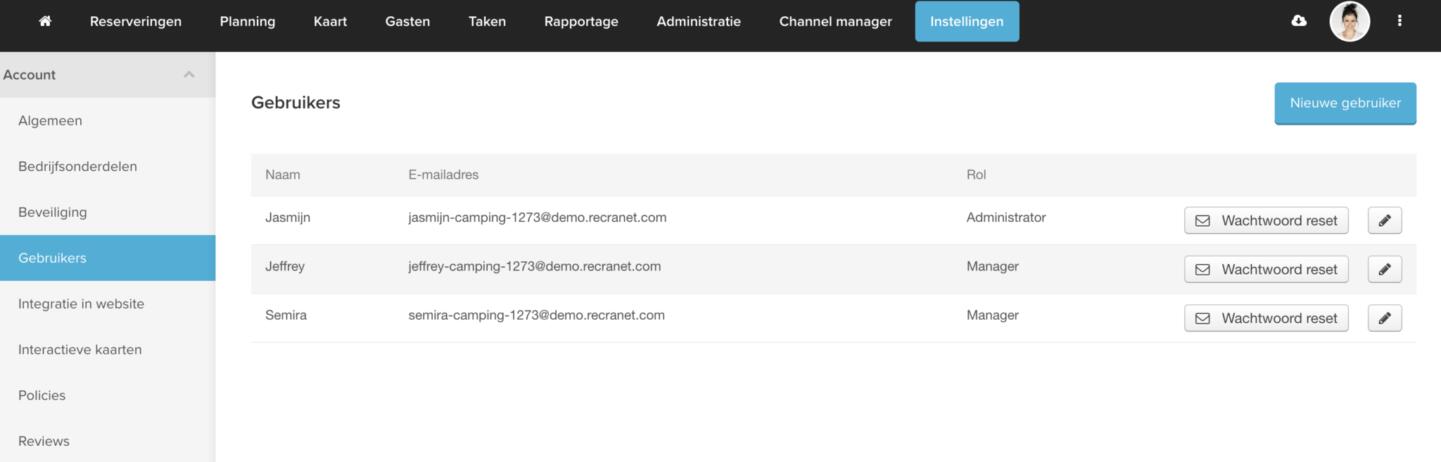Edit Jeffrey's user with pencil icon

pyautogui.click(x=1384, y=269)
